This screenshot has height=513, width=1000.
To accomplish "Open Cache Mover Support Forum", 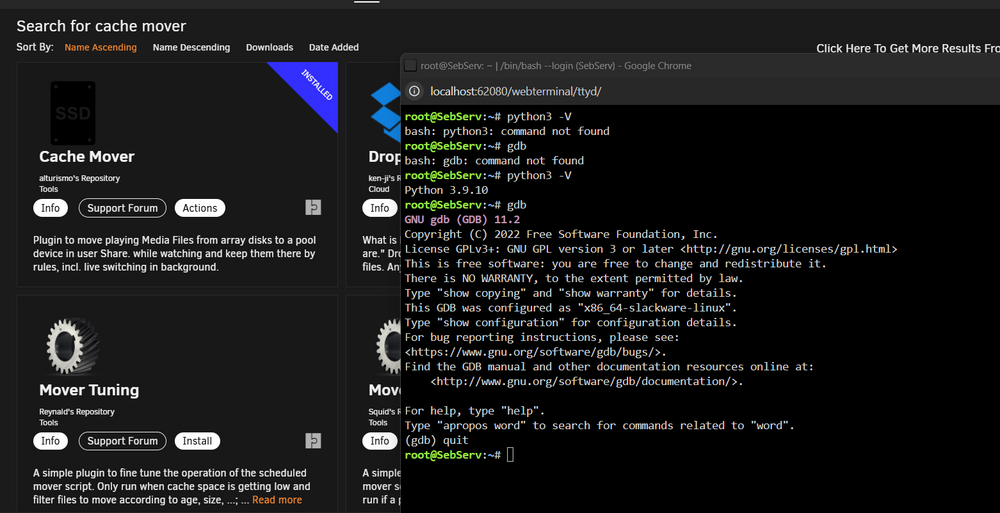I will (122, 208).
